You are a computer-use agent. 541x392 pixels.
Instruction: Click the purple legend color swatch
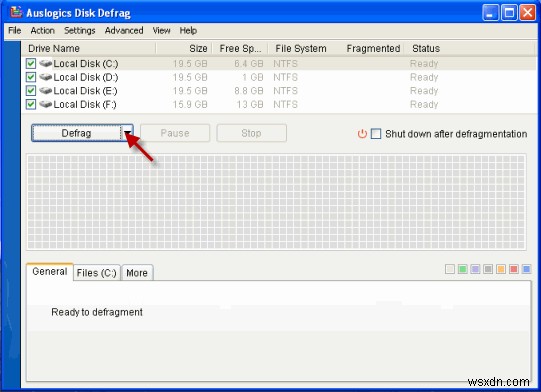click(x=475, y=269)
